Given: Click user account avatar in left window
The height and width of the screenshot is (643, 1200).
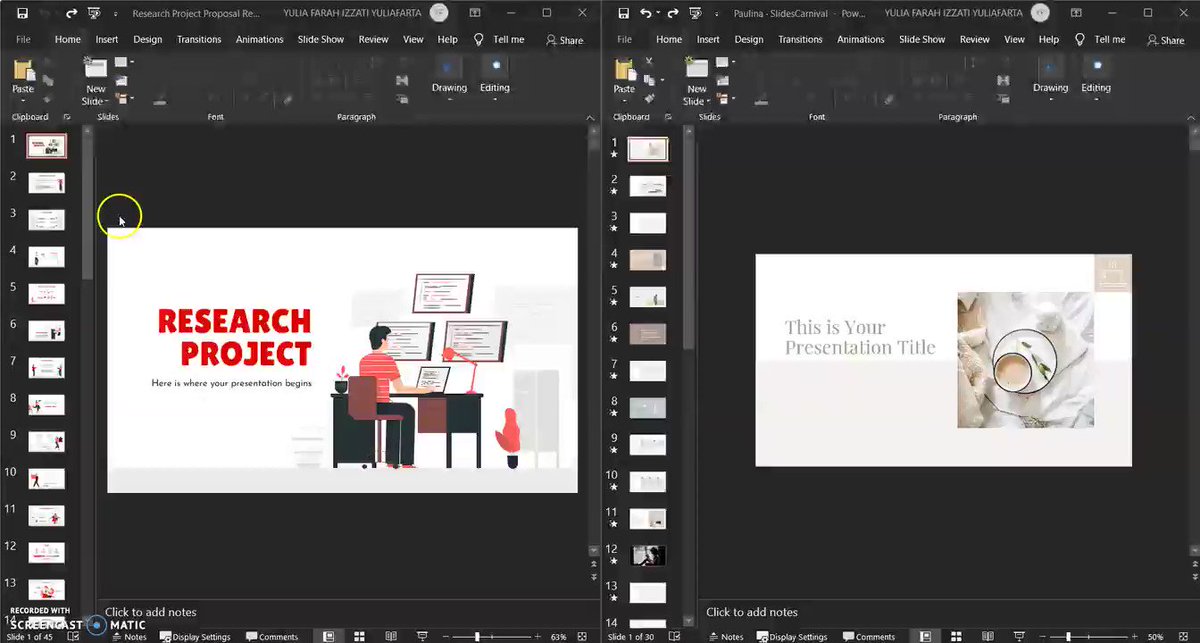Looking at the screenshot, I should click(x=439, y=13).
